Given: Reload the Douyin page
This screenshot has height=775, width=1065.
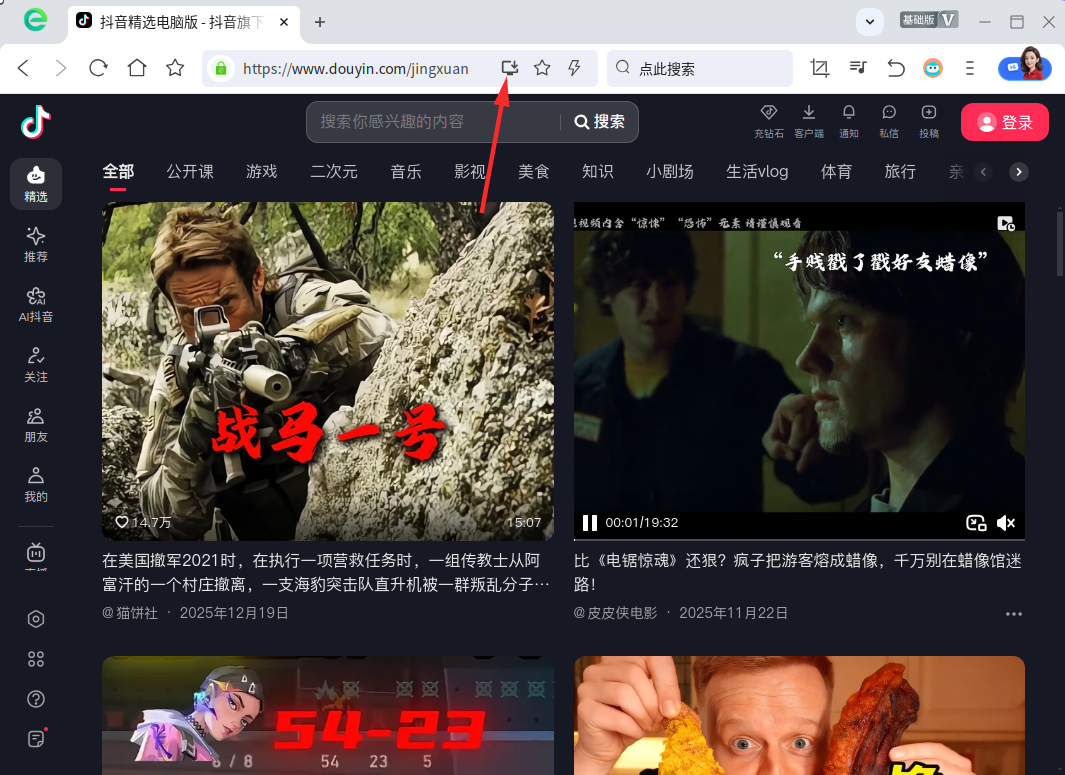Looking at the screenshot, I should click(98, 68).
